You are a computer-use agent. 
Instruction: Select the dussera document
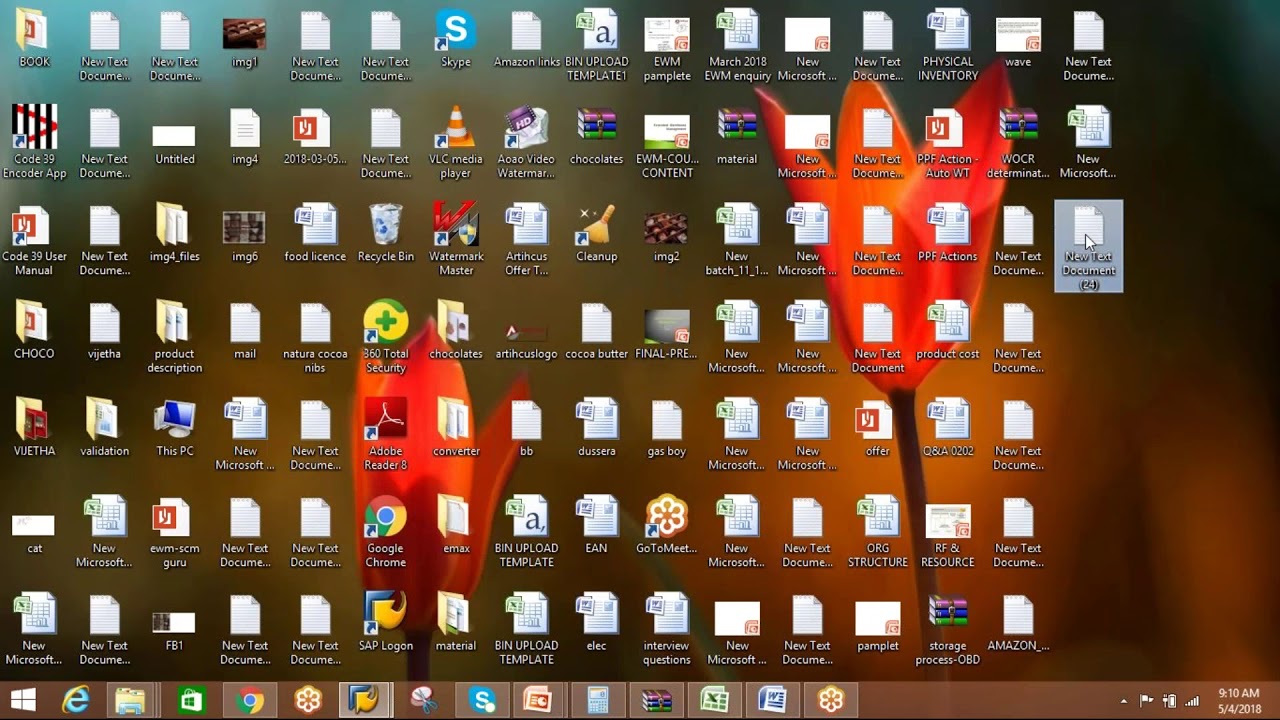point(596,427)
